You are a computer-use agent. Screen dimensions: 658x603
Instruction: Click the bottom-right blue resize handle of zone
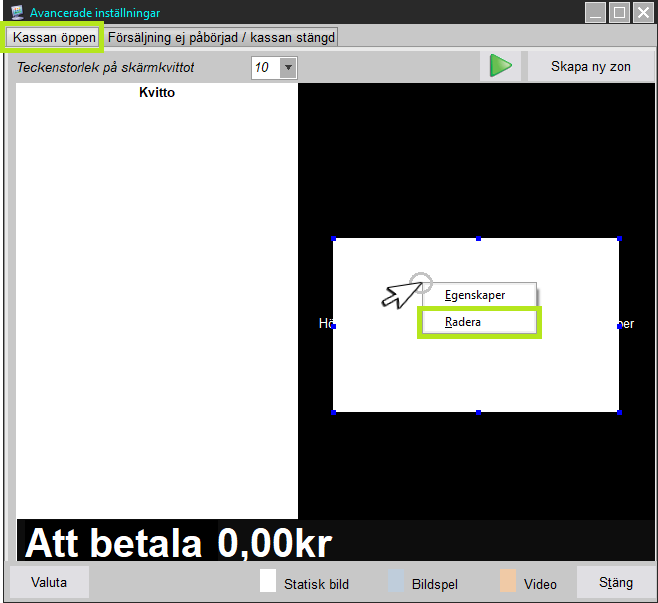tap(619, 412)
